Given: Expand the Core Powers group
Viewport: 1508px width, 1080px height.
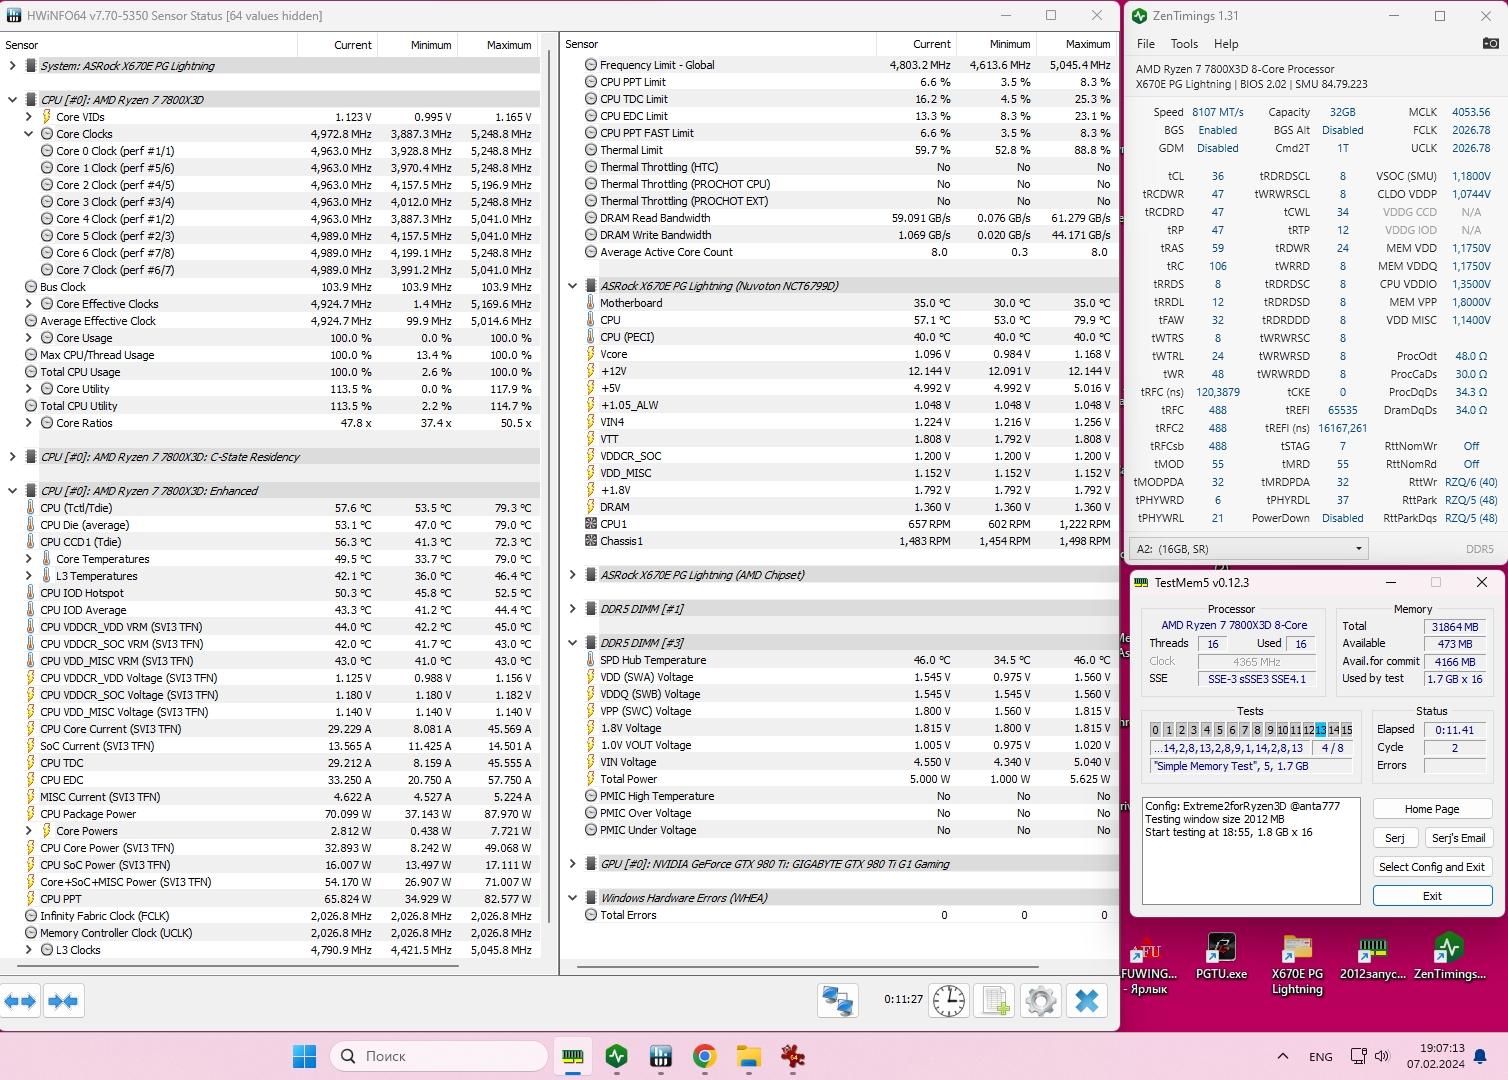Looking at the screenshot, I should (28, 831).
